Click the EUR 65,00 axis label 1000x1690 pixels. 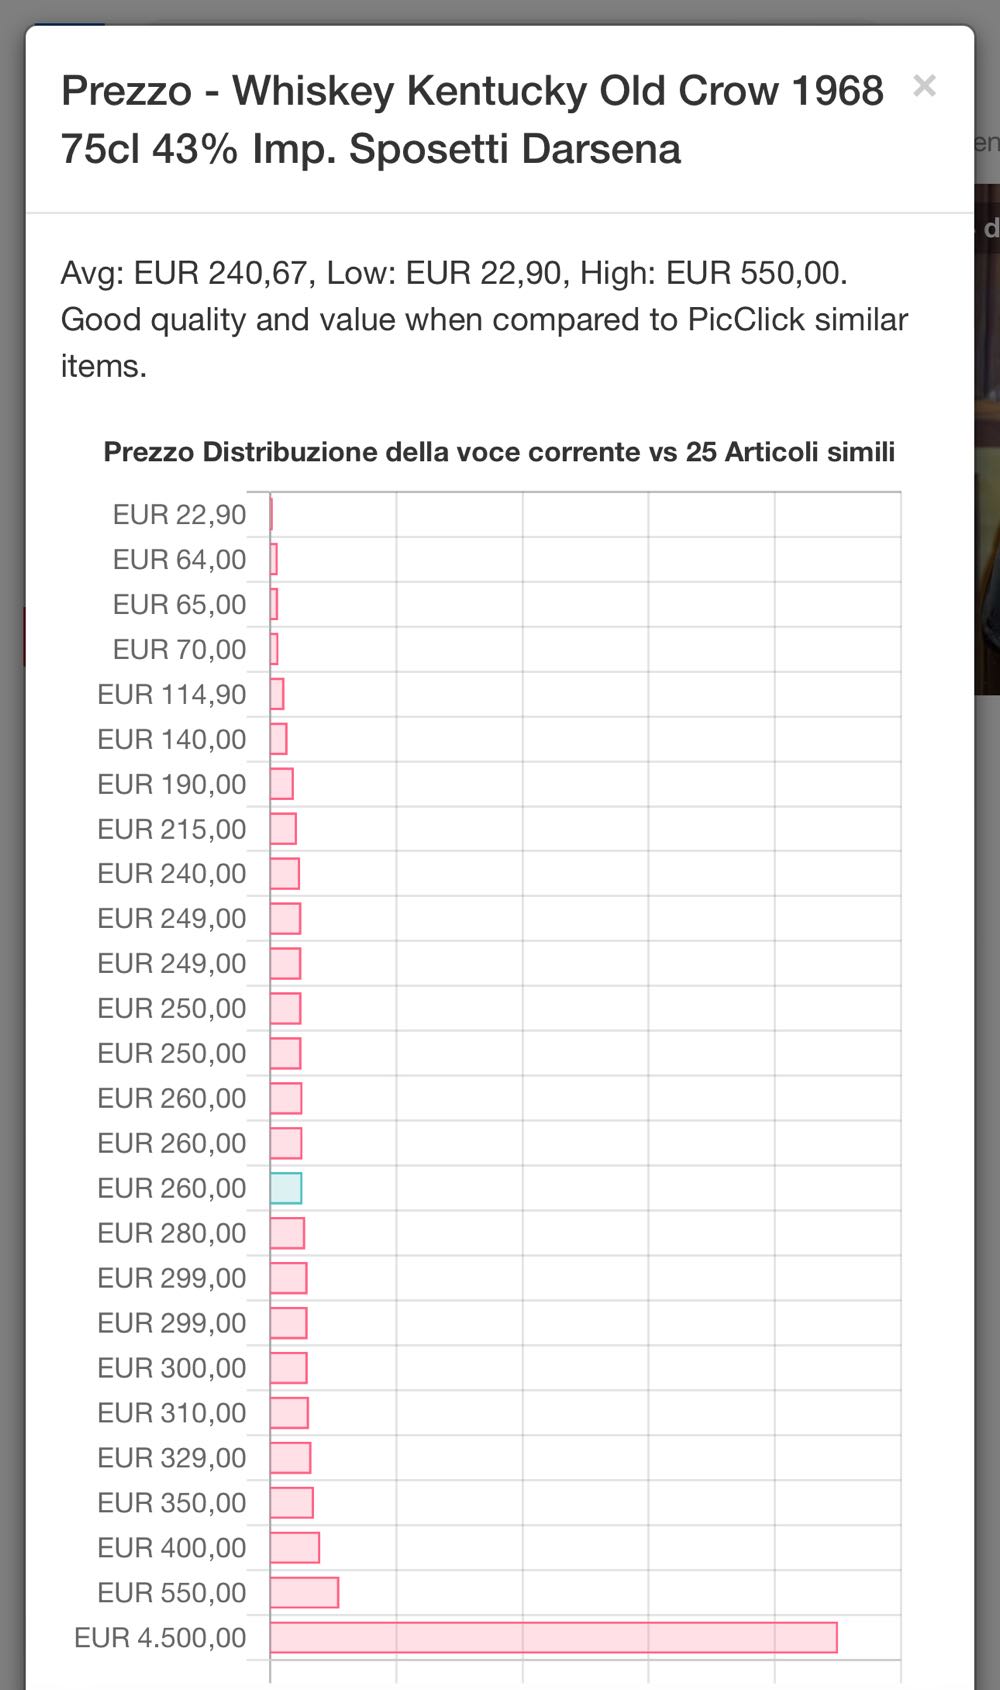coord(179,605)
